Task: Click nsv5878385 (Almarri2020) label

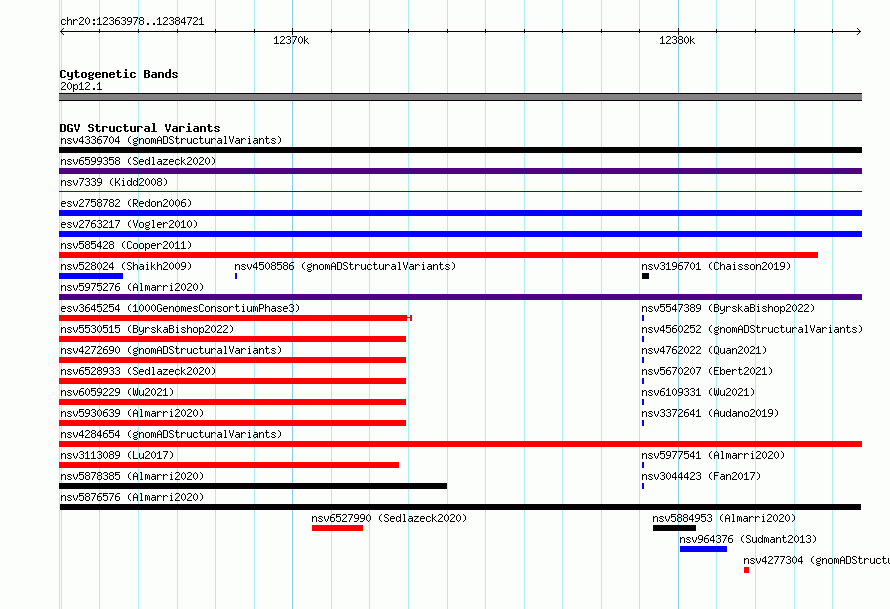Action: pos(132,476)
